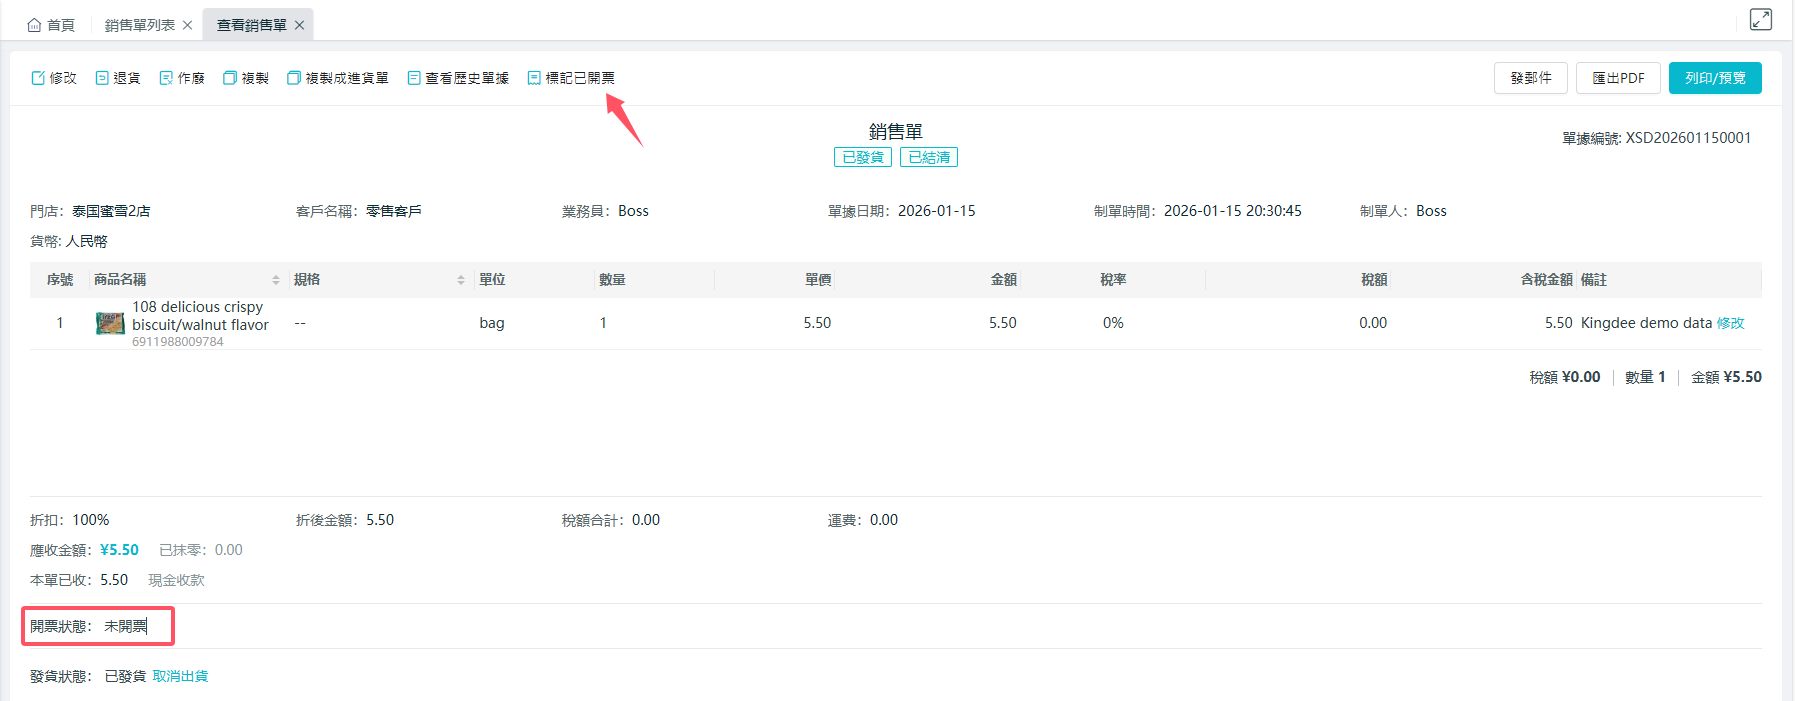Click the 修改 edit icon in toolbar
This screenshot has width=1795, height=701.
39,78
